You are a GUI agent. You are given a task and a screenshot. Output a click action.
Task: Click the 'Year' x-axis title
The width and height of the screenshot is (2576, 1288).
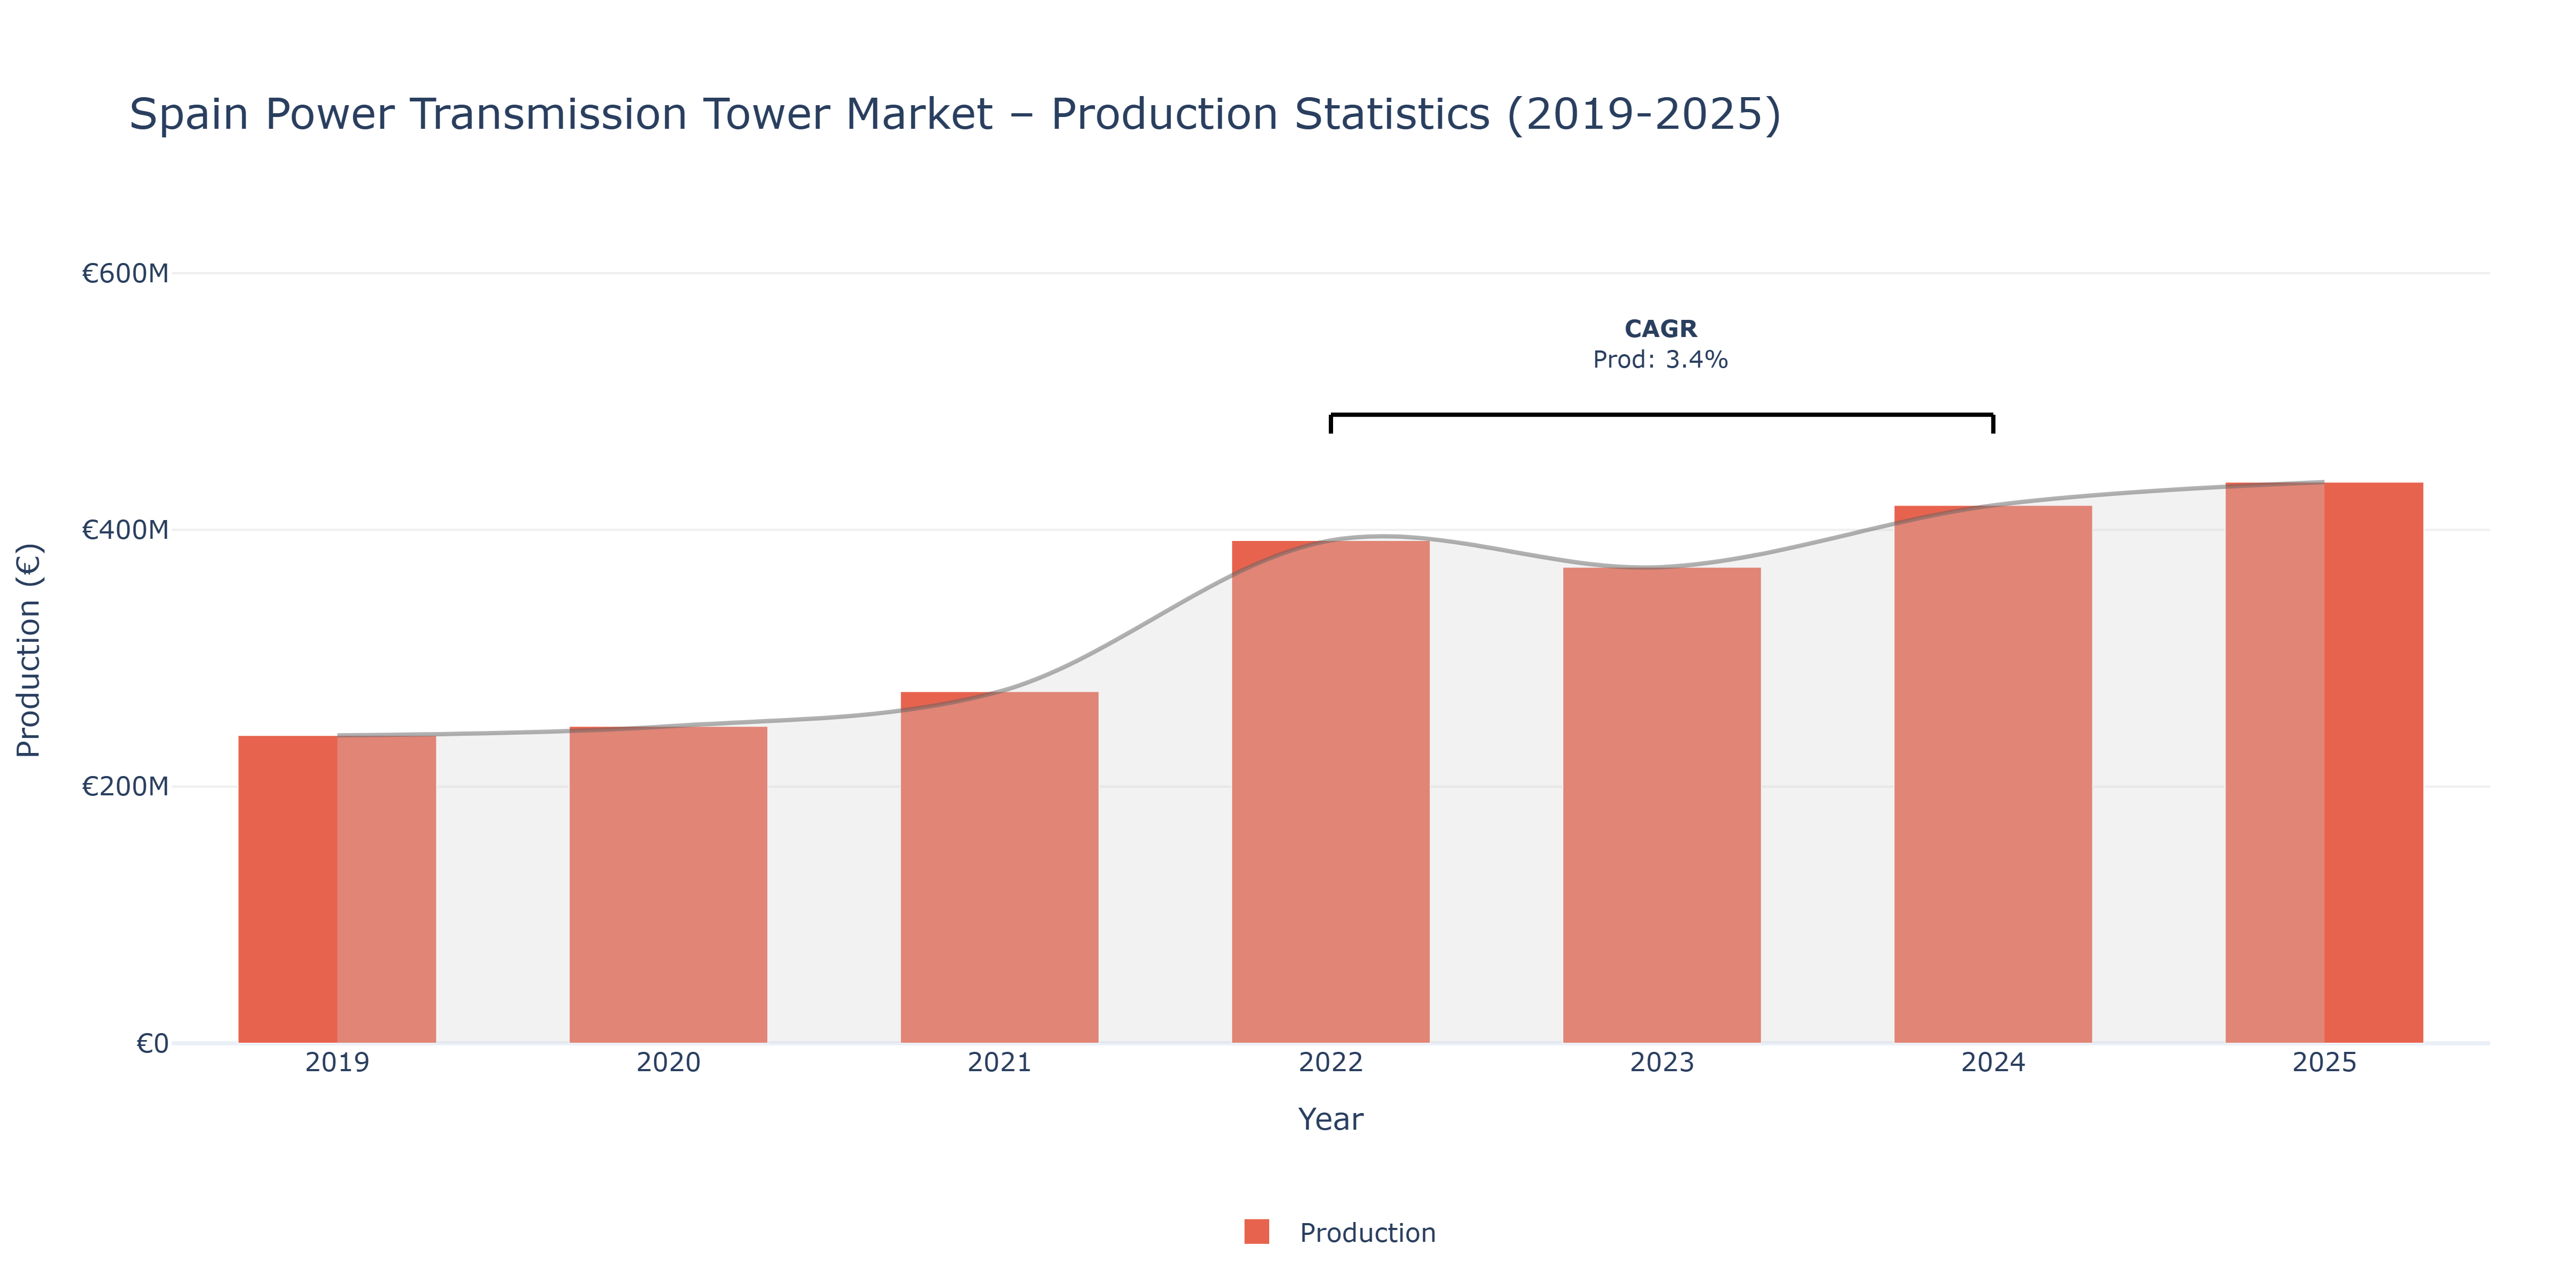tap(1330, 1119)
